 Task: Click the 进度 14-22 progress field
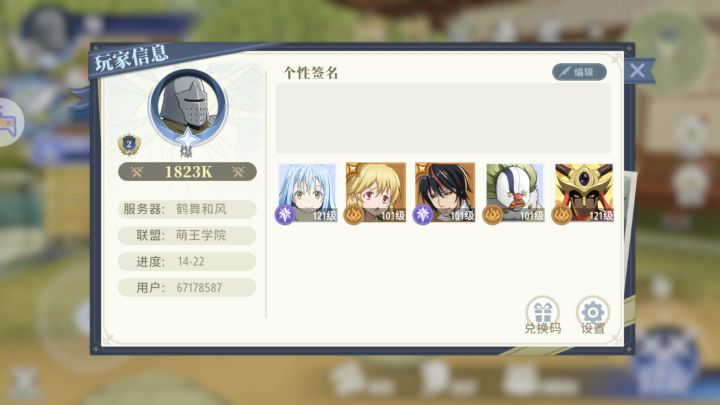(187, 262)
